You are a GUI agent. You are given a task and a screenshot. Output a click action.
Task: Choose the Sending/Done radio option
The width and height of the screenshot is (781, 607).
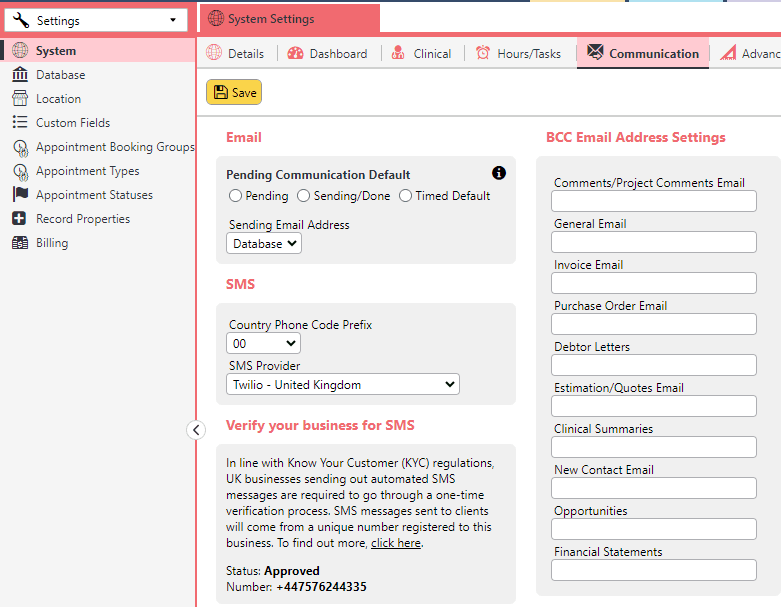(306, 196)
